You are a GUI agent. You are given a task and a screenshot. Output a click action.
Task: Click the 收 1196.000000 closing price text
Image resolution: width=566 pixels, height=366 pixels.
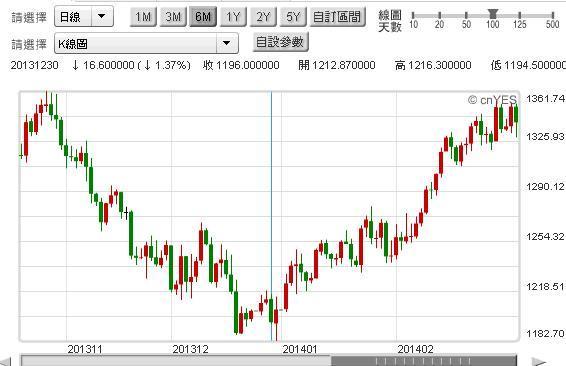pos(241,65)
